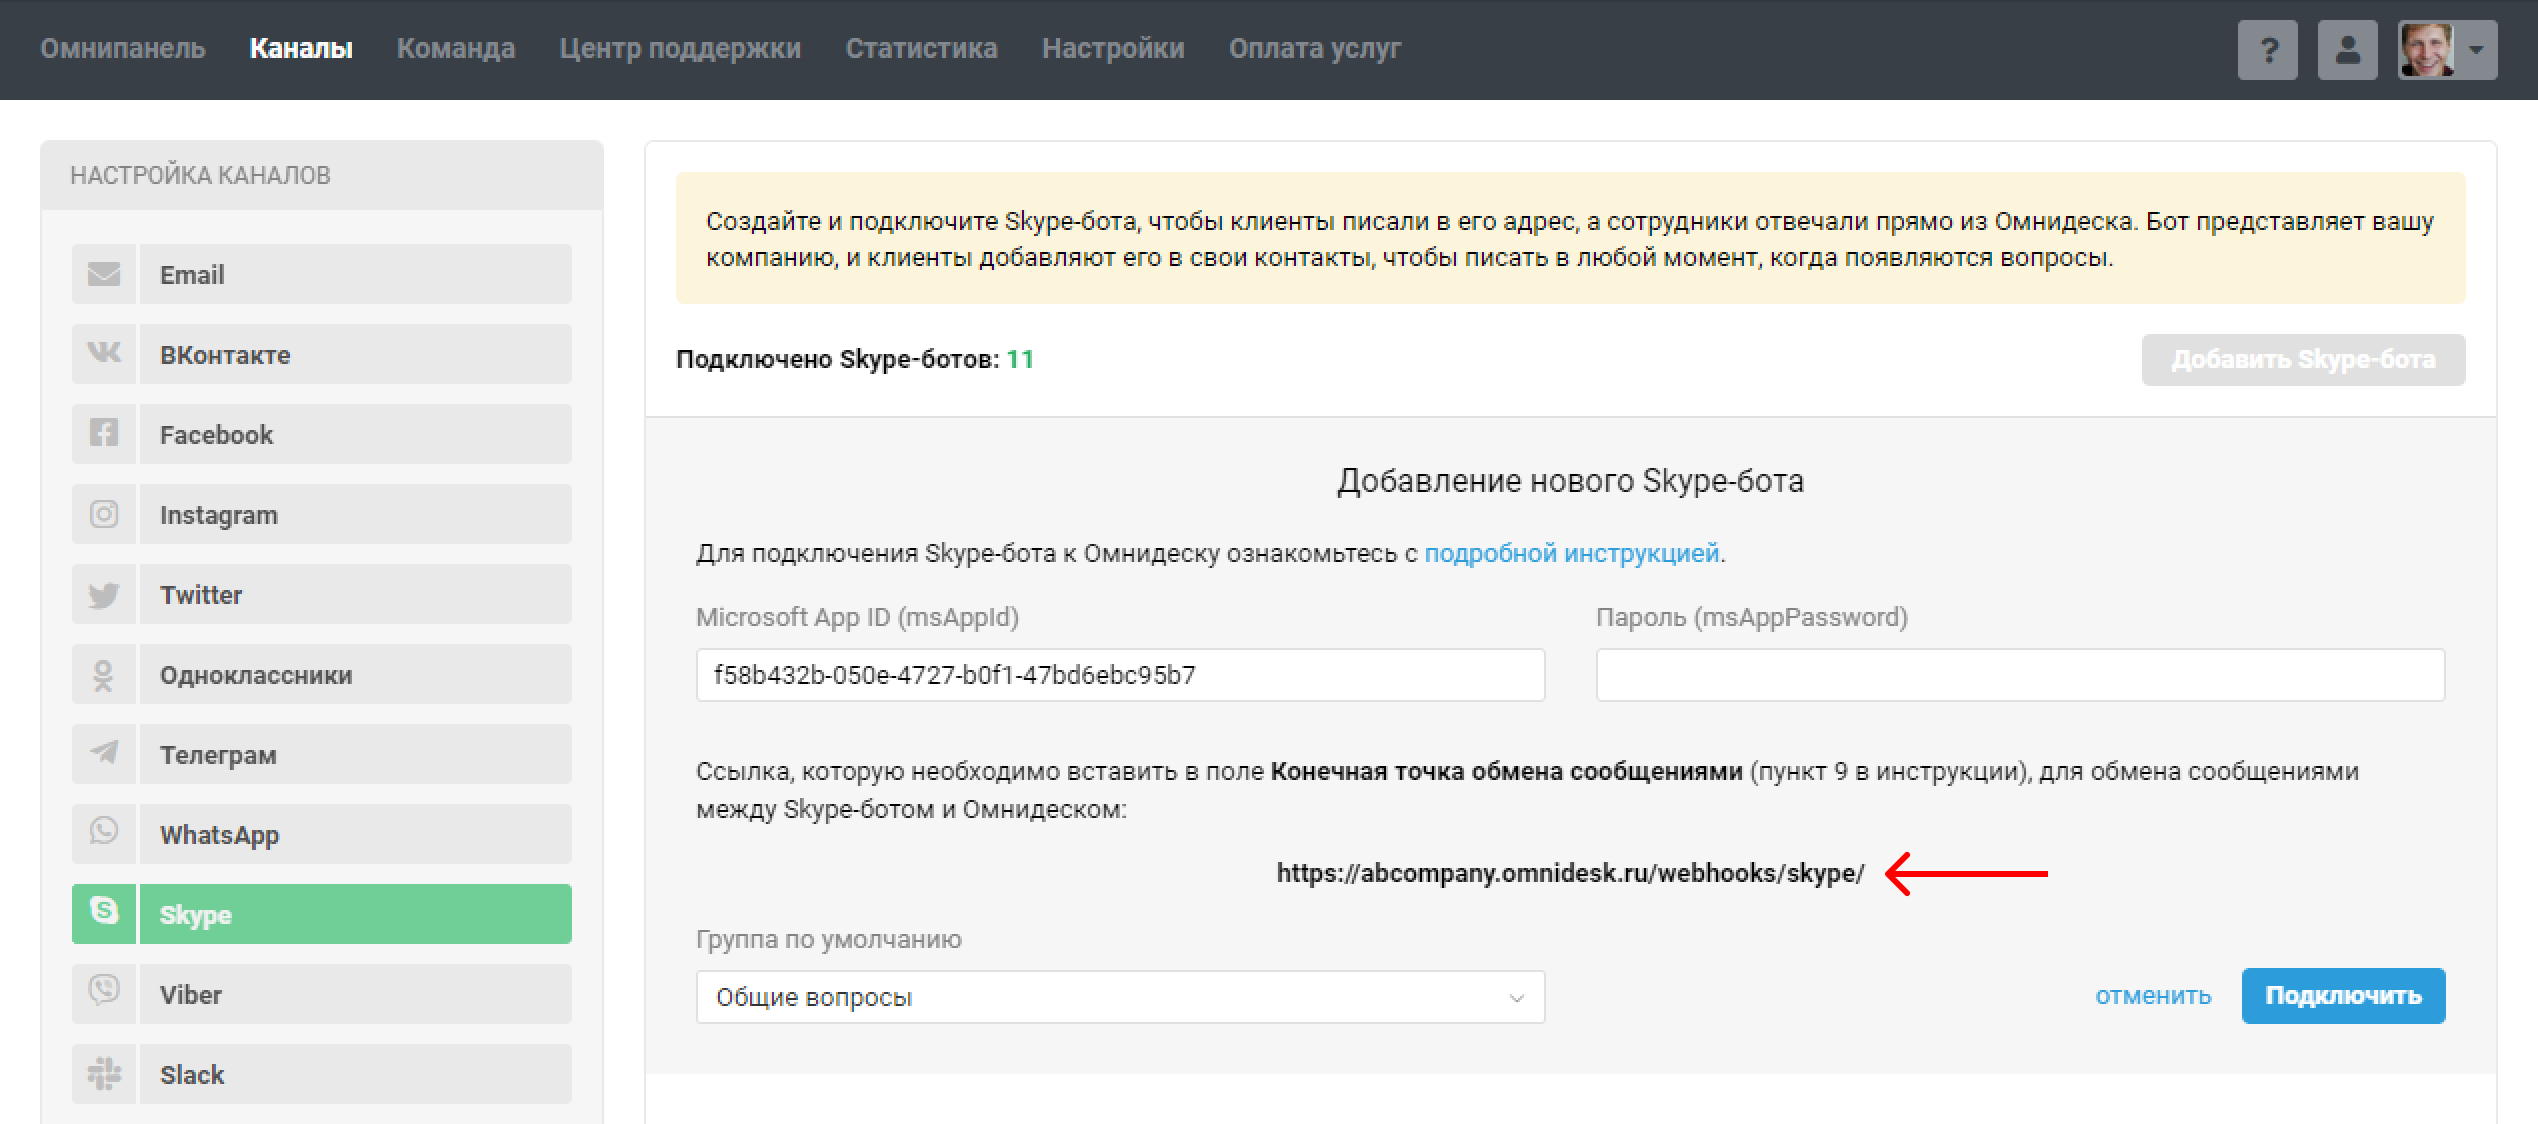Open the Оплата услуг navigation tab
The image size is (2538, 1124).
(1315, 48)
